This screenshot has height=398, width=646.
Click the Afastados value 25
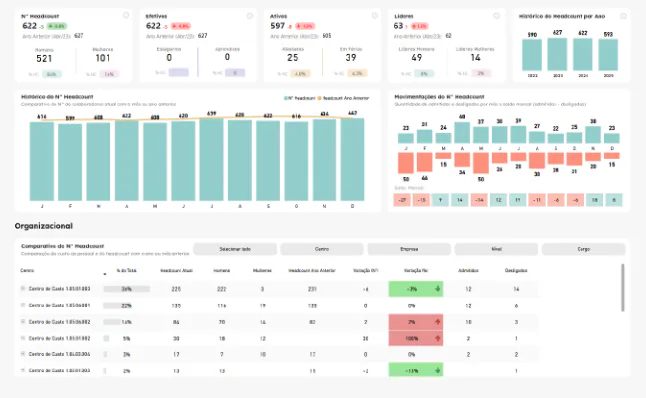click(293, 58)
